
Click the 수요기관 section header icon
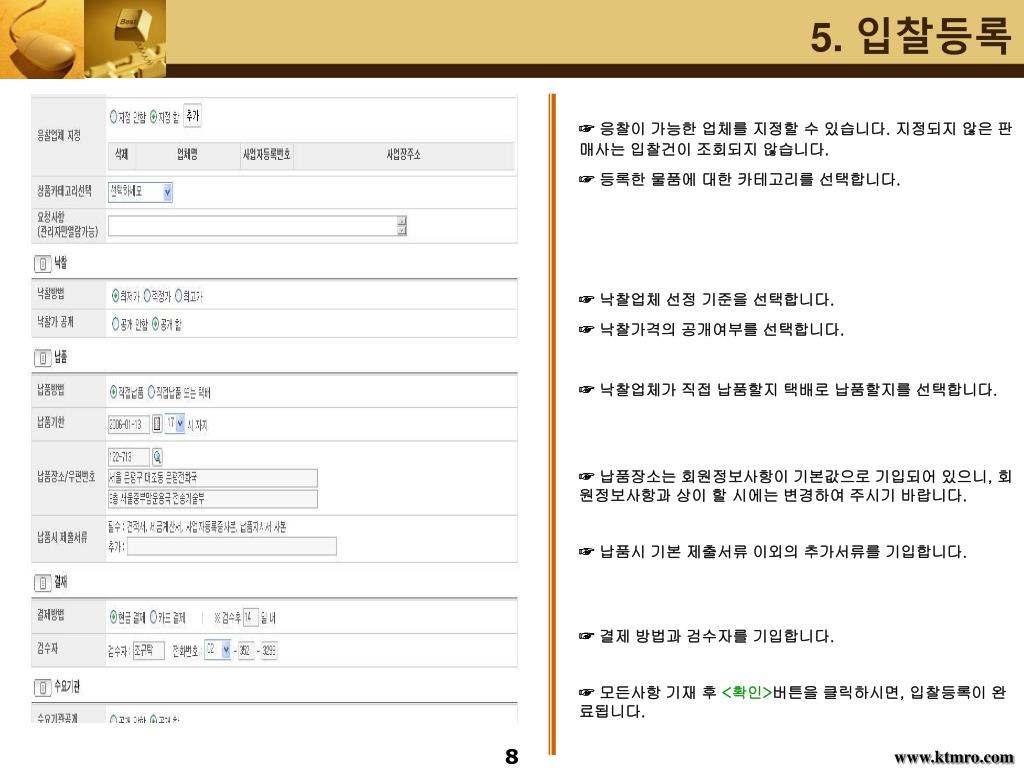pos(42,687)
